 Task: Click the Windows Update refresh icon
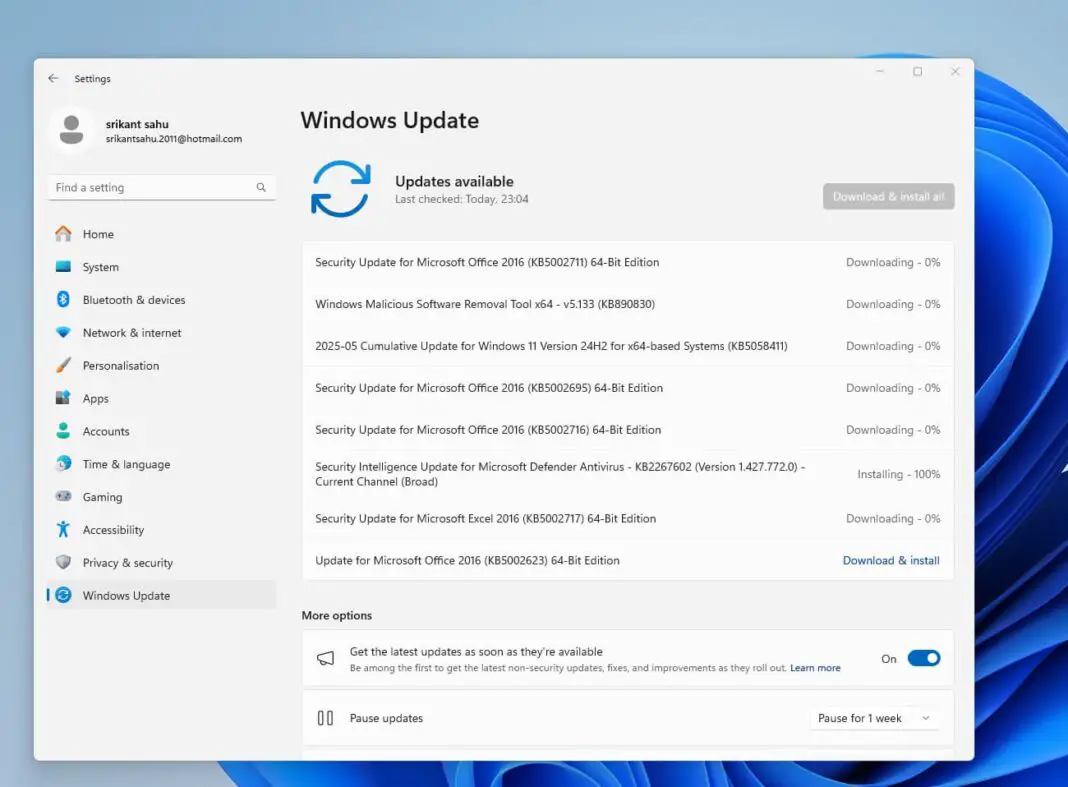coord(340,189)
